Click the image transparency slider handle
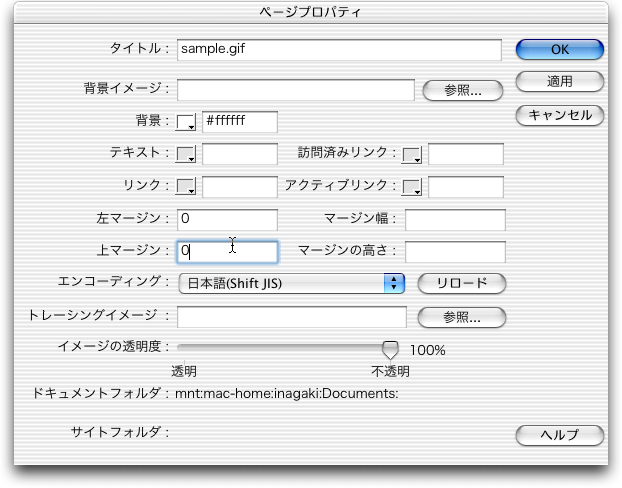This screenshot has height=488, width=622. [390, 349]
